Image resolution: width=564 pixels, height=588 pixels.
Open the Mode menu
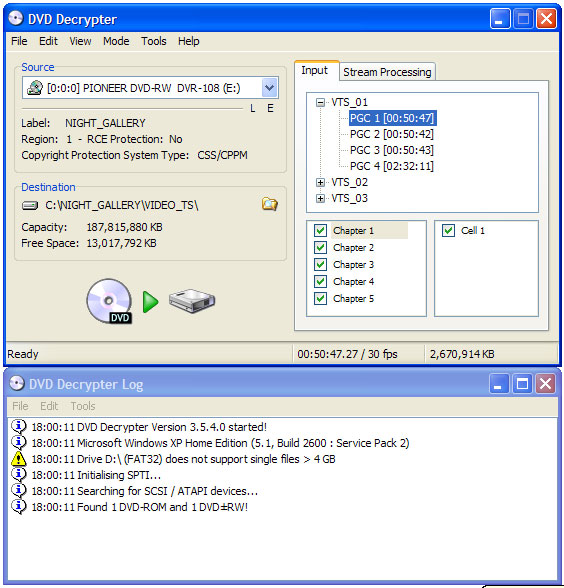(x=116, y=41)
